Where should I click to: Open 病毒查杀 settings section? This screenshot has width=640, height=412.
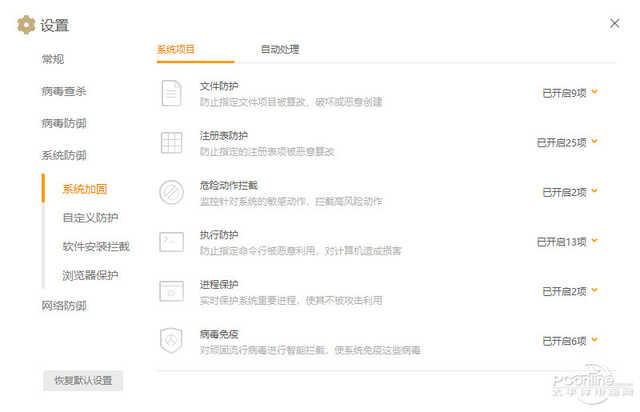point(64,92)
